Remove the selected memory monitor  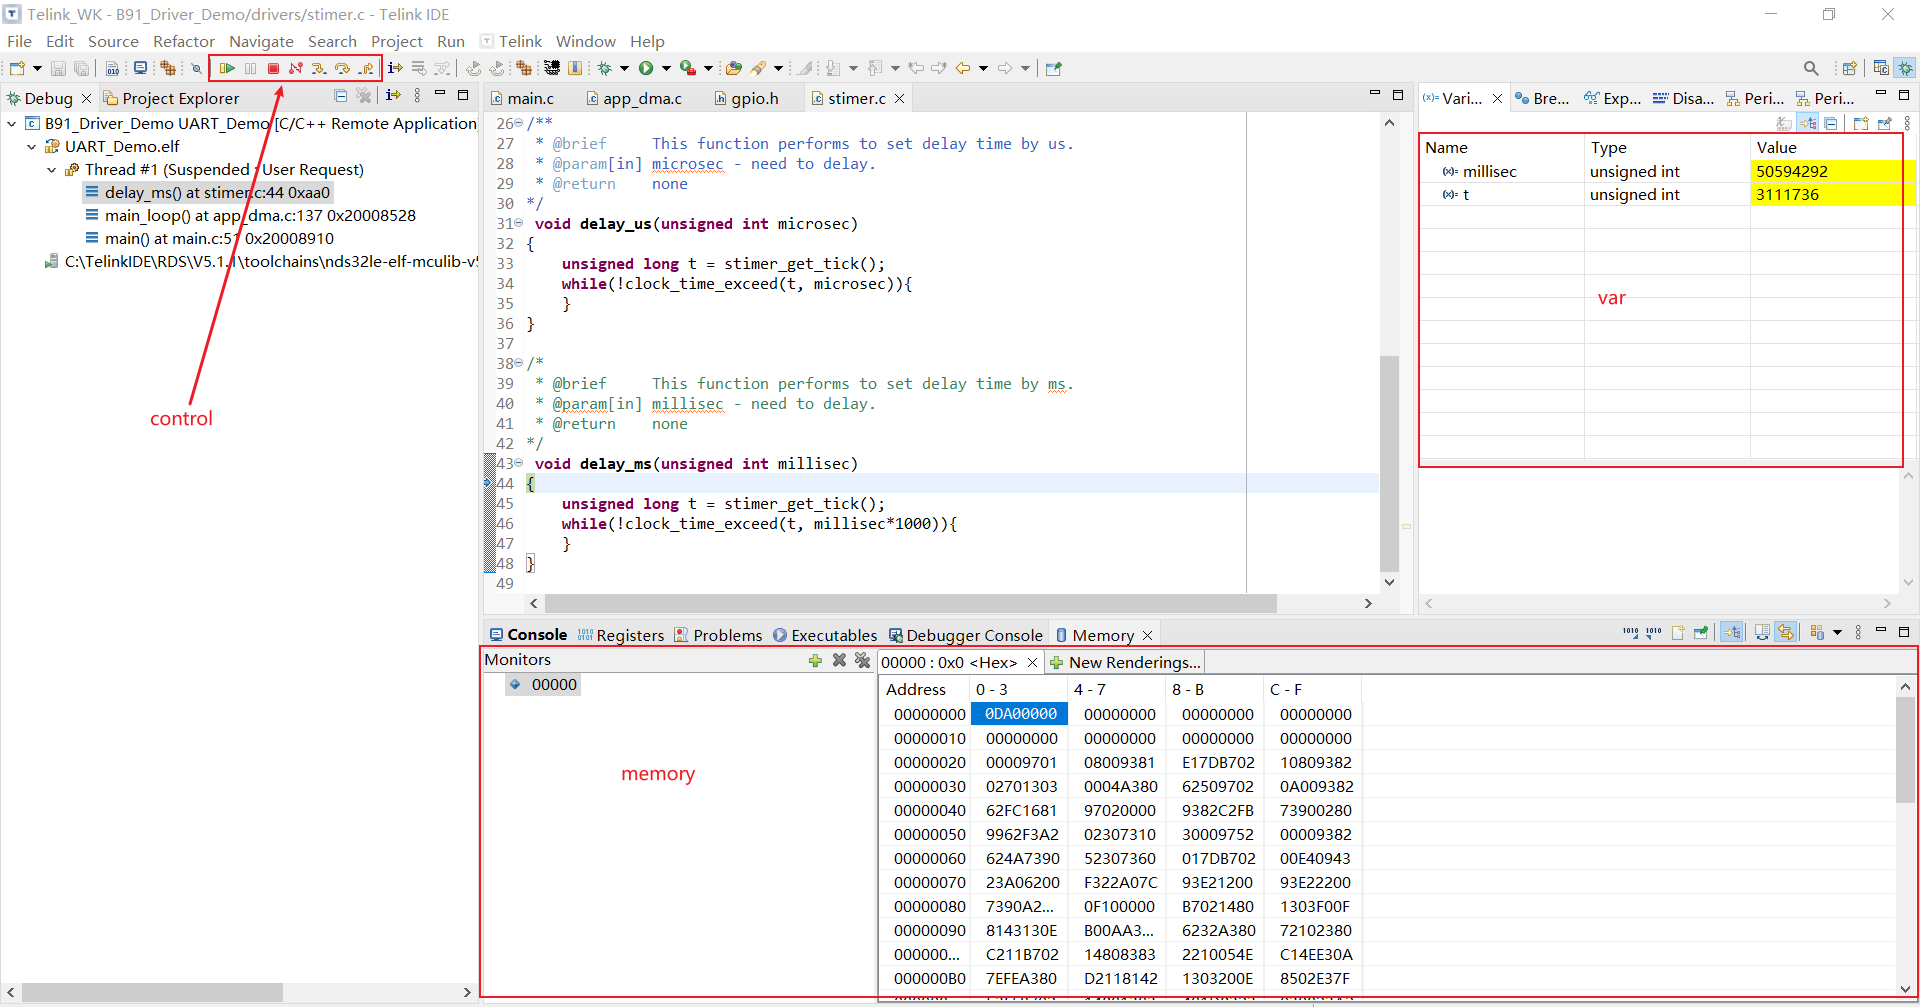(839, 660)
